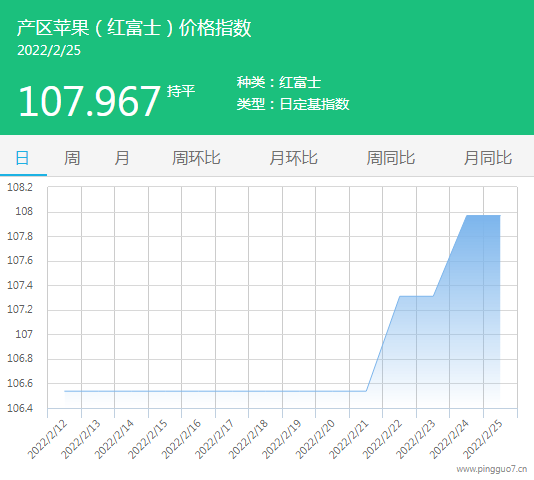Select the 月同比 tab
The height and width of the screenshot is (480, 534).
coord(488,158)
